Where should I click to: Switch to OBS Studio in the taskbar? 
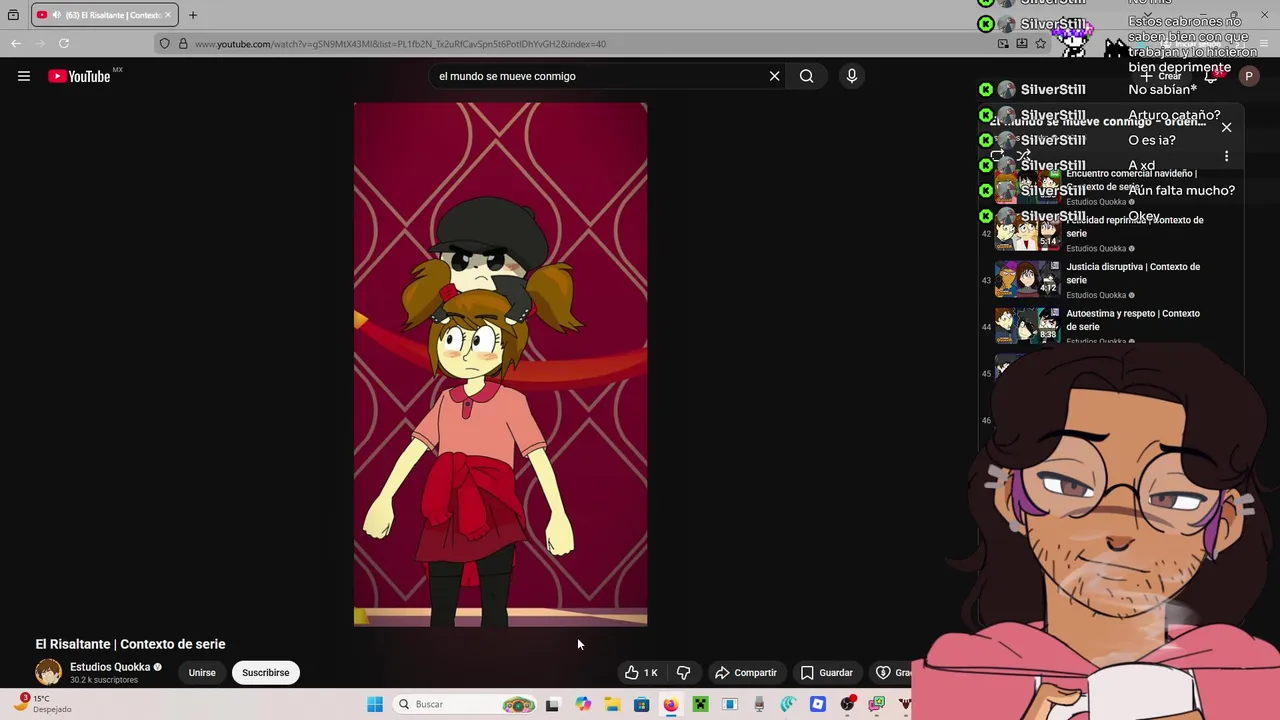coord(847,704)
